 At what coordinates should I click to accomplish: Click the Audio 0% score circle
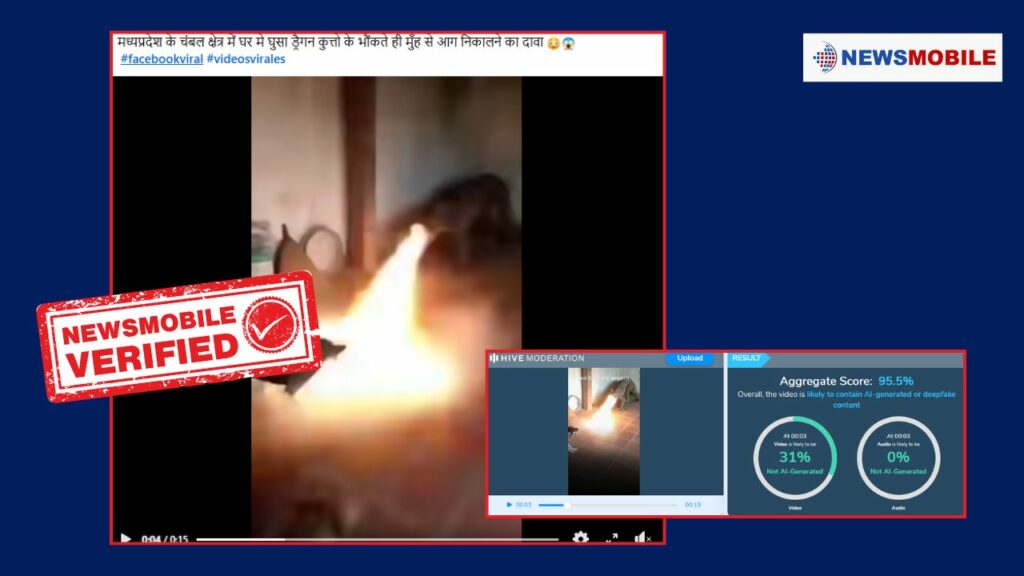click(x=897, y=457)
